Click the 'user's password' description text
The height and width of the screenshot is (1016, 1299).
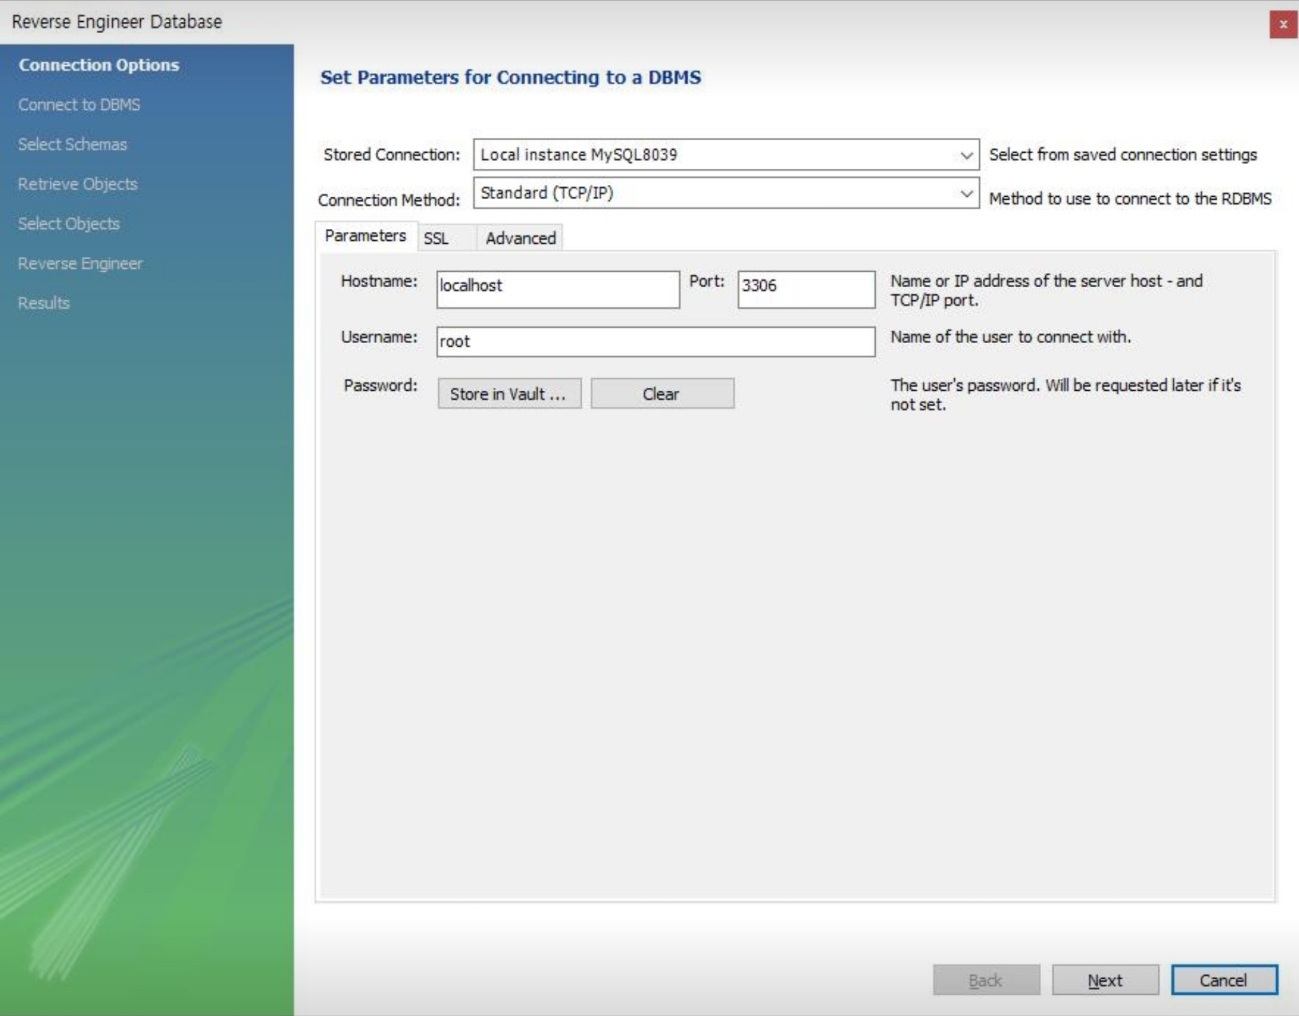[x=1066, y=395]
